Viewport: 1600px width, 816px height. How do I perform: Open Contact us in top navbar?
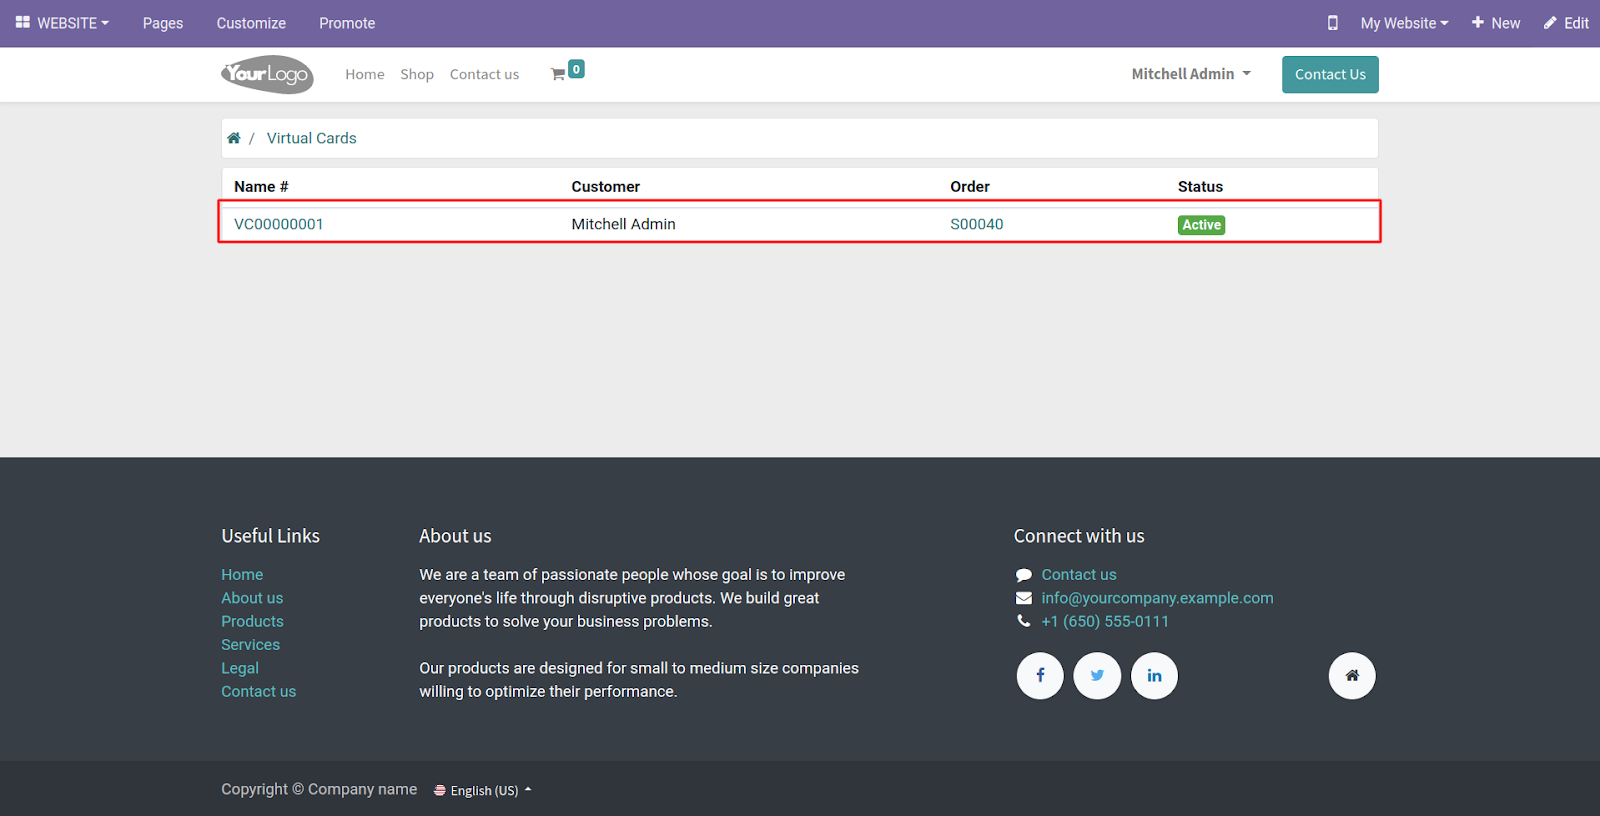(x=484, y=74)
